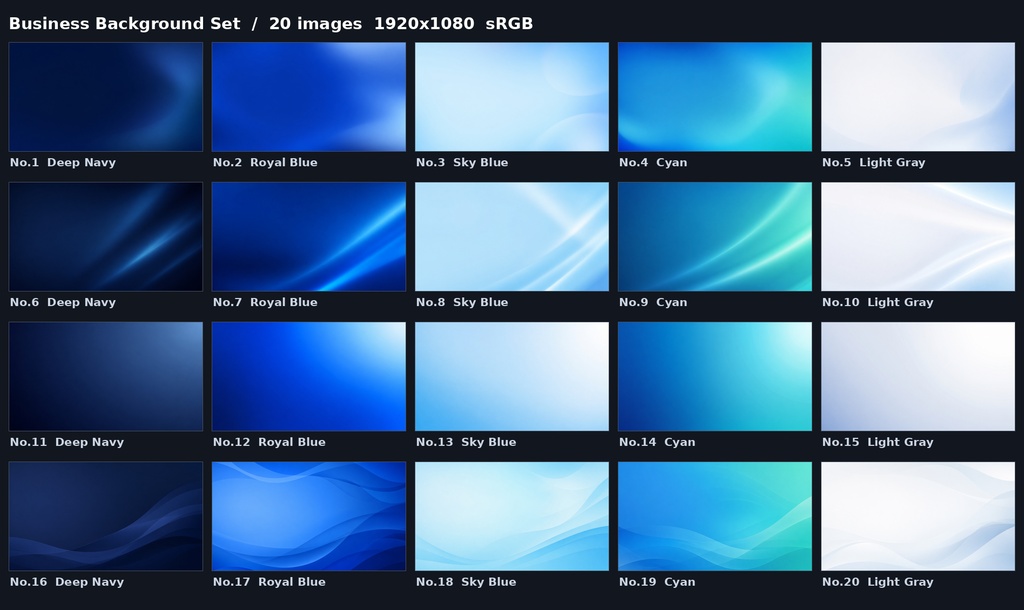Screen dimensions: 1024x610
Task: Click the "No.18 Sky Blue" caption
Action: click(x=466, y=582)
